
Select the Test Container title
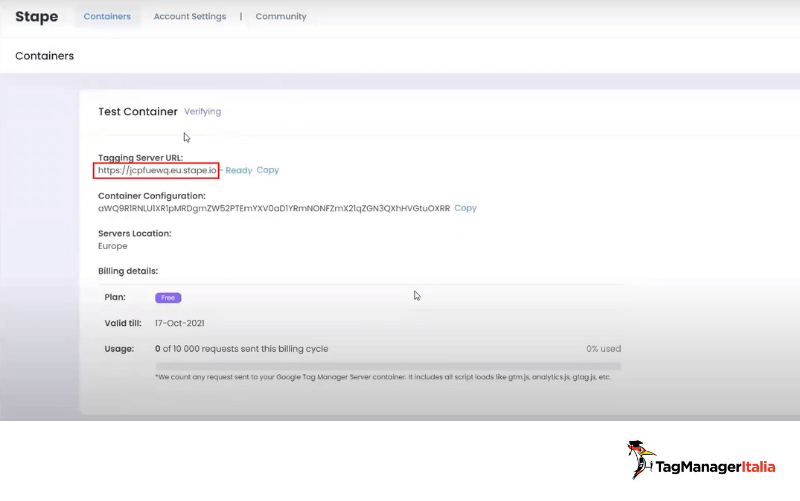138,111
